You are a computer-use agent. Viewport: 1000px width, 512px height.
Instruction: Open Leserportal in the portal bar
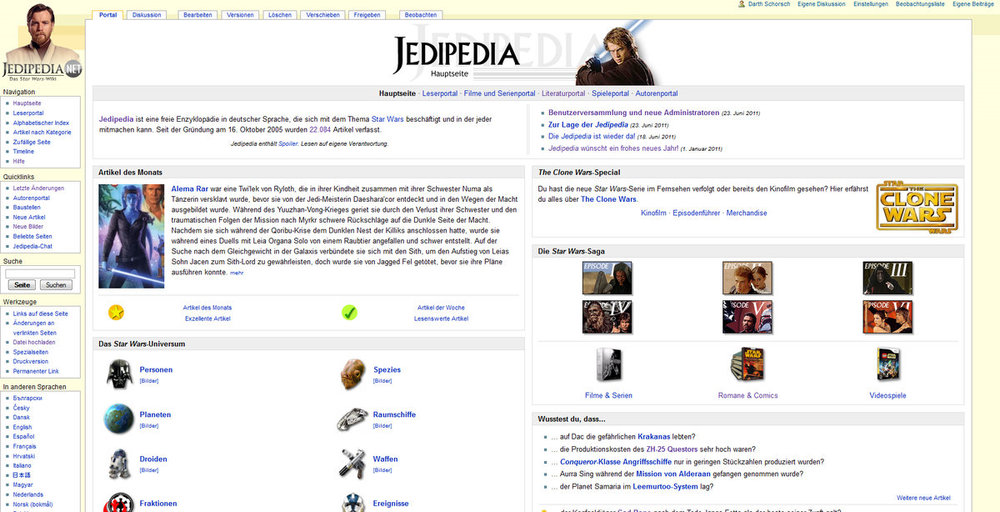(x=440, y=94)
